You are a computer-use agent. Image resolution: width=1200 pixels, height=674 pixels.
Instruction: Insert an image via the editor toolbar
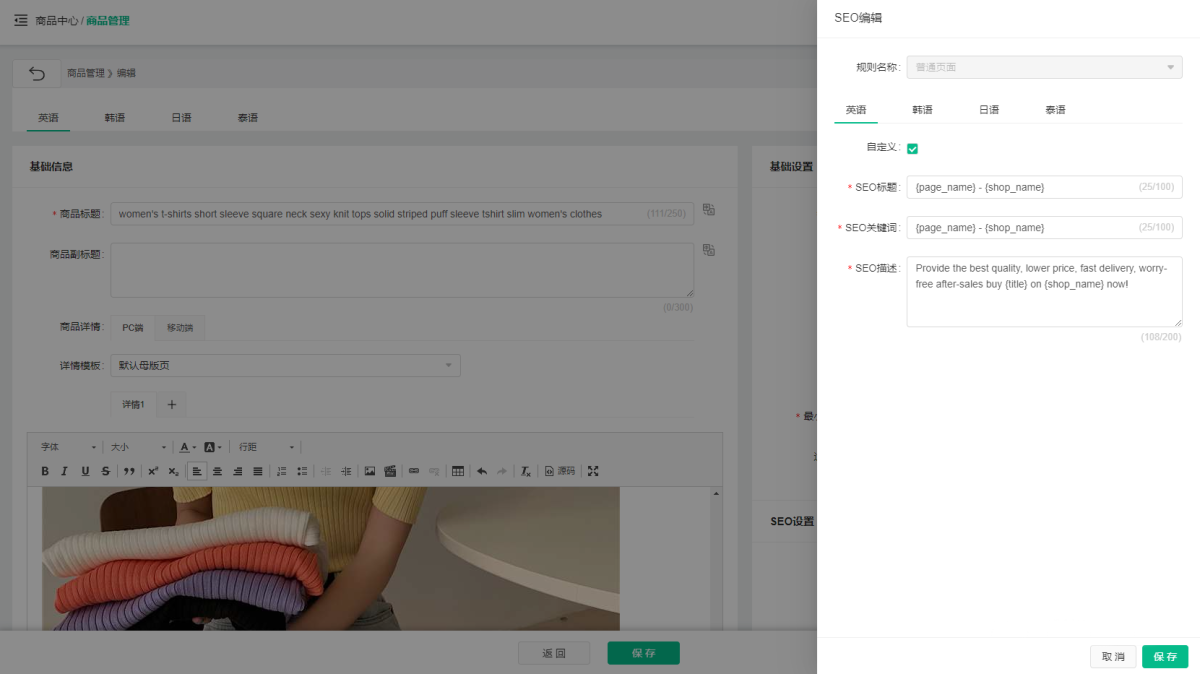370,471
